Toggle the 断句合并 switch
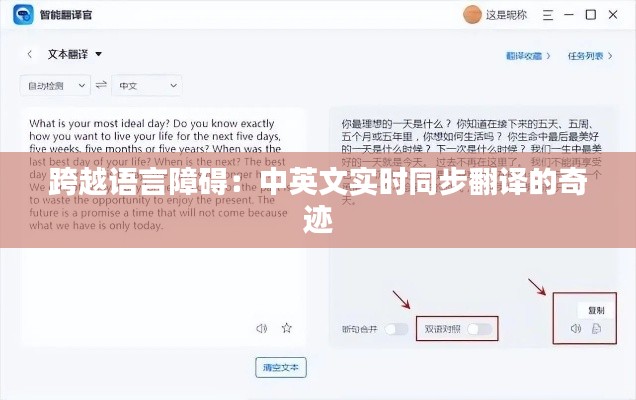 click(396, 329)
